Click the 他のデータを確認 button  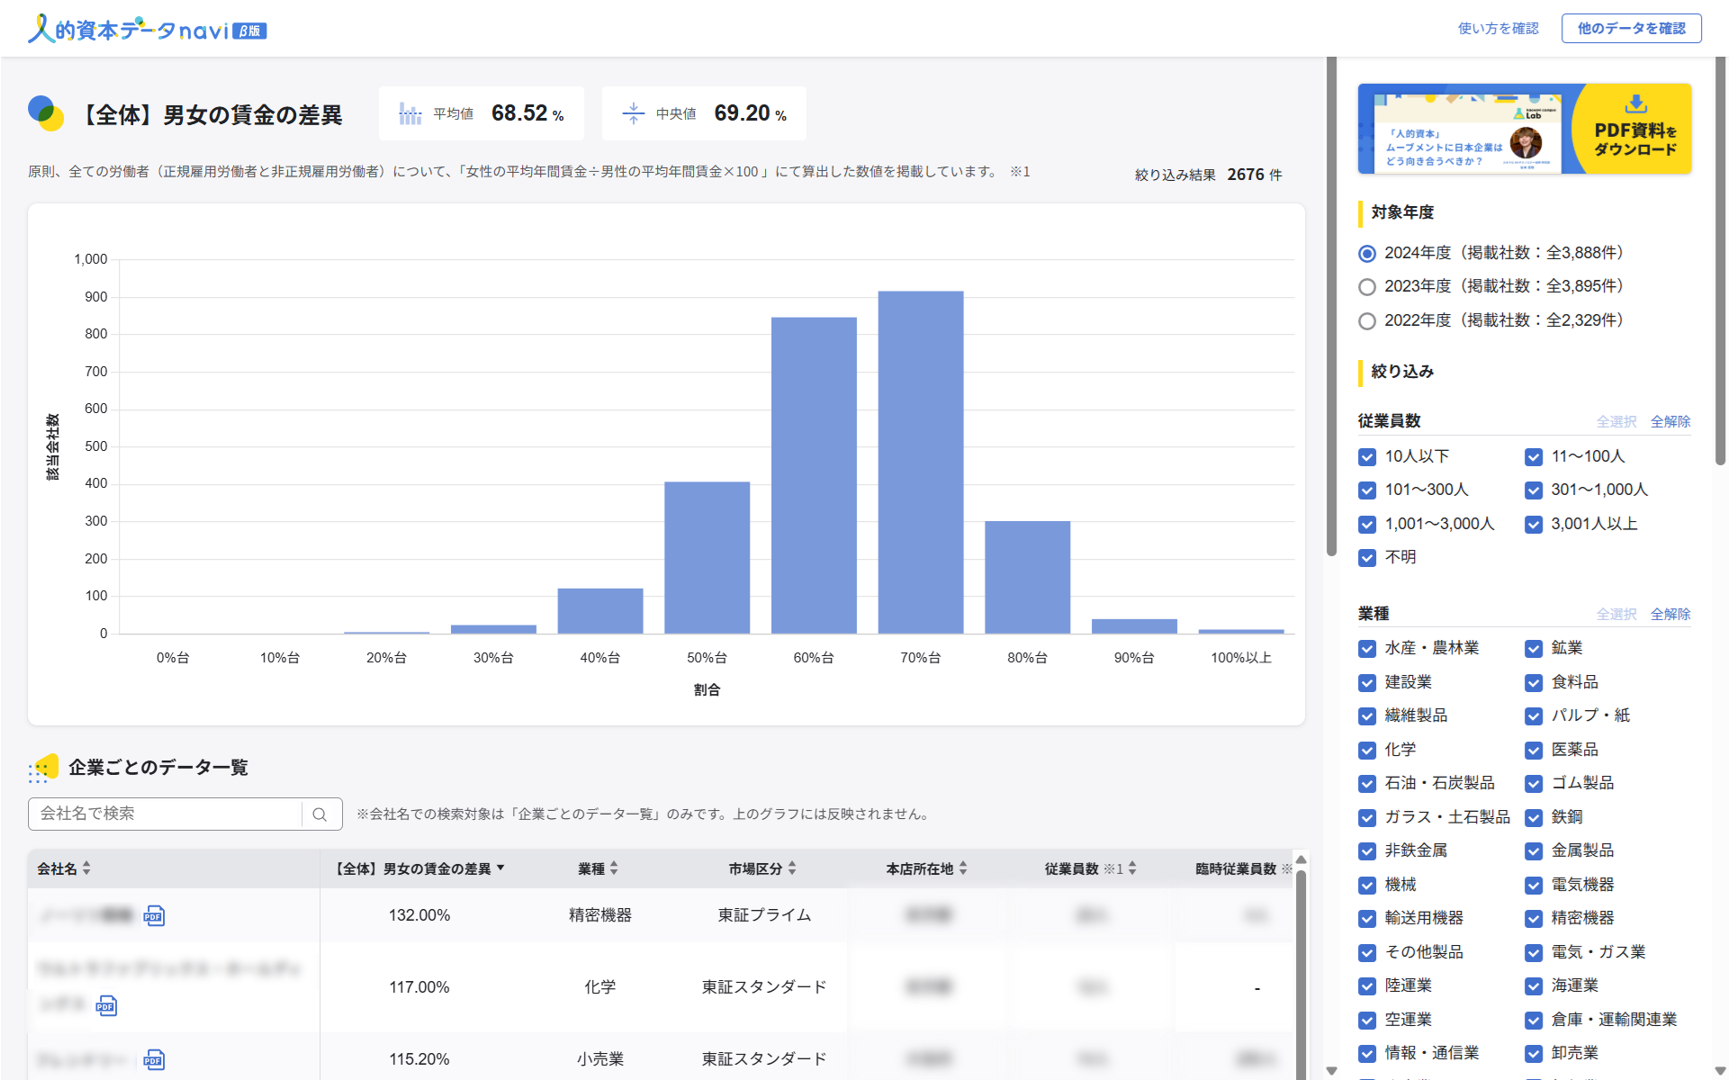click(x=1631, y=28)
